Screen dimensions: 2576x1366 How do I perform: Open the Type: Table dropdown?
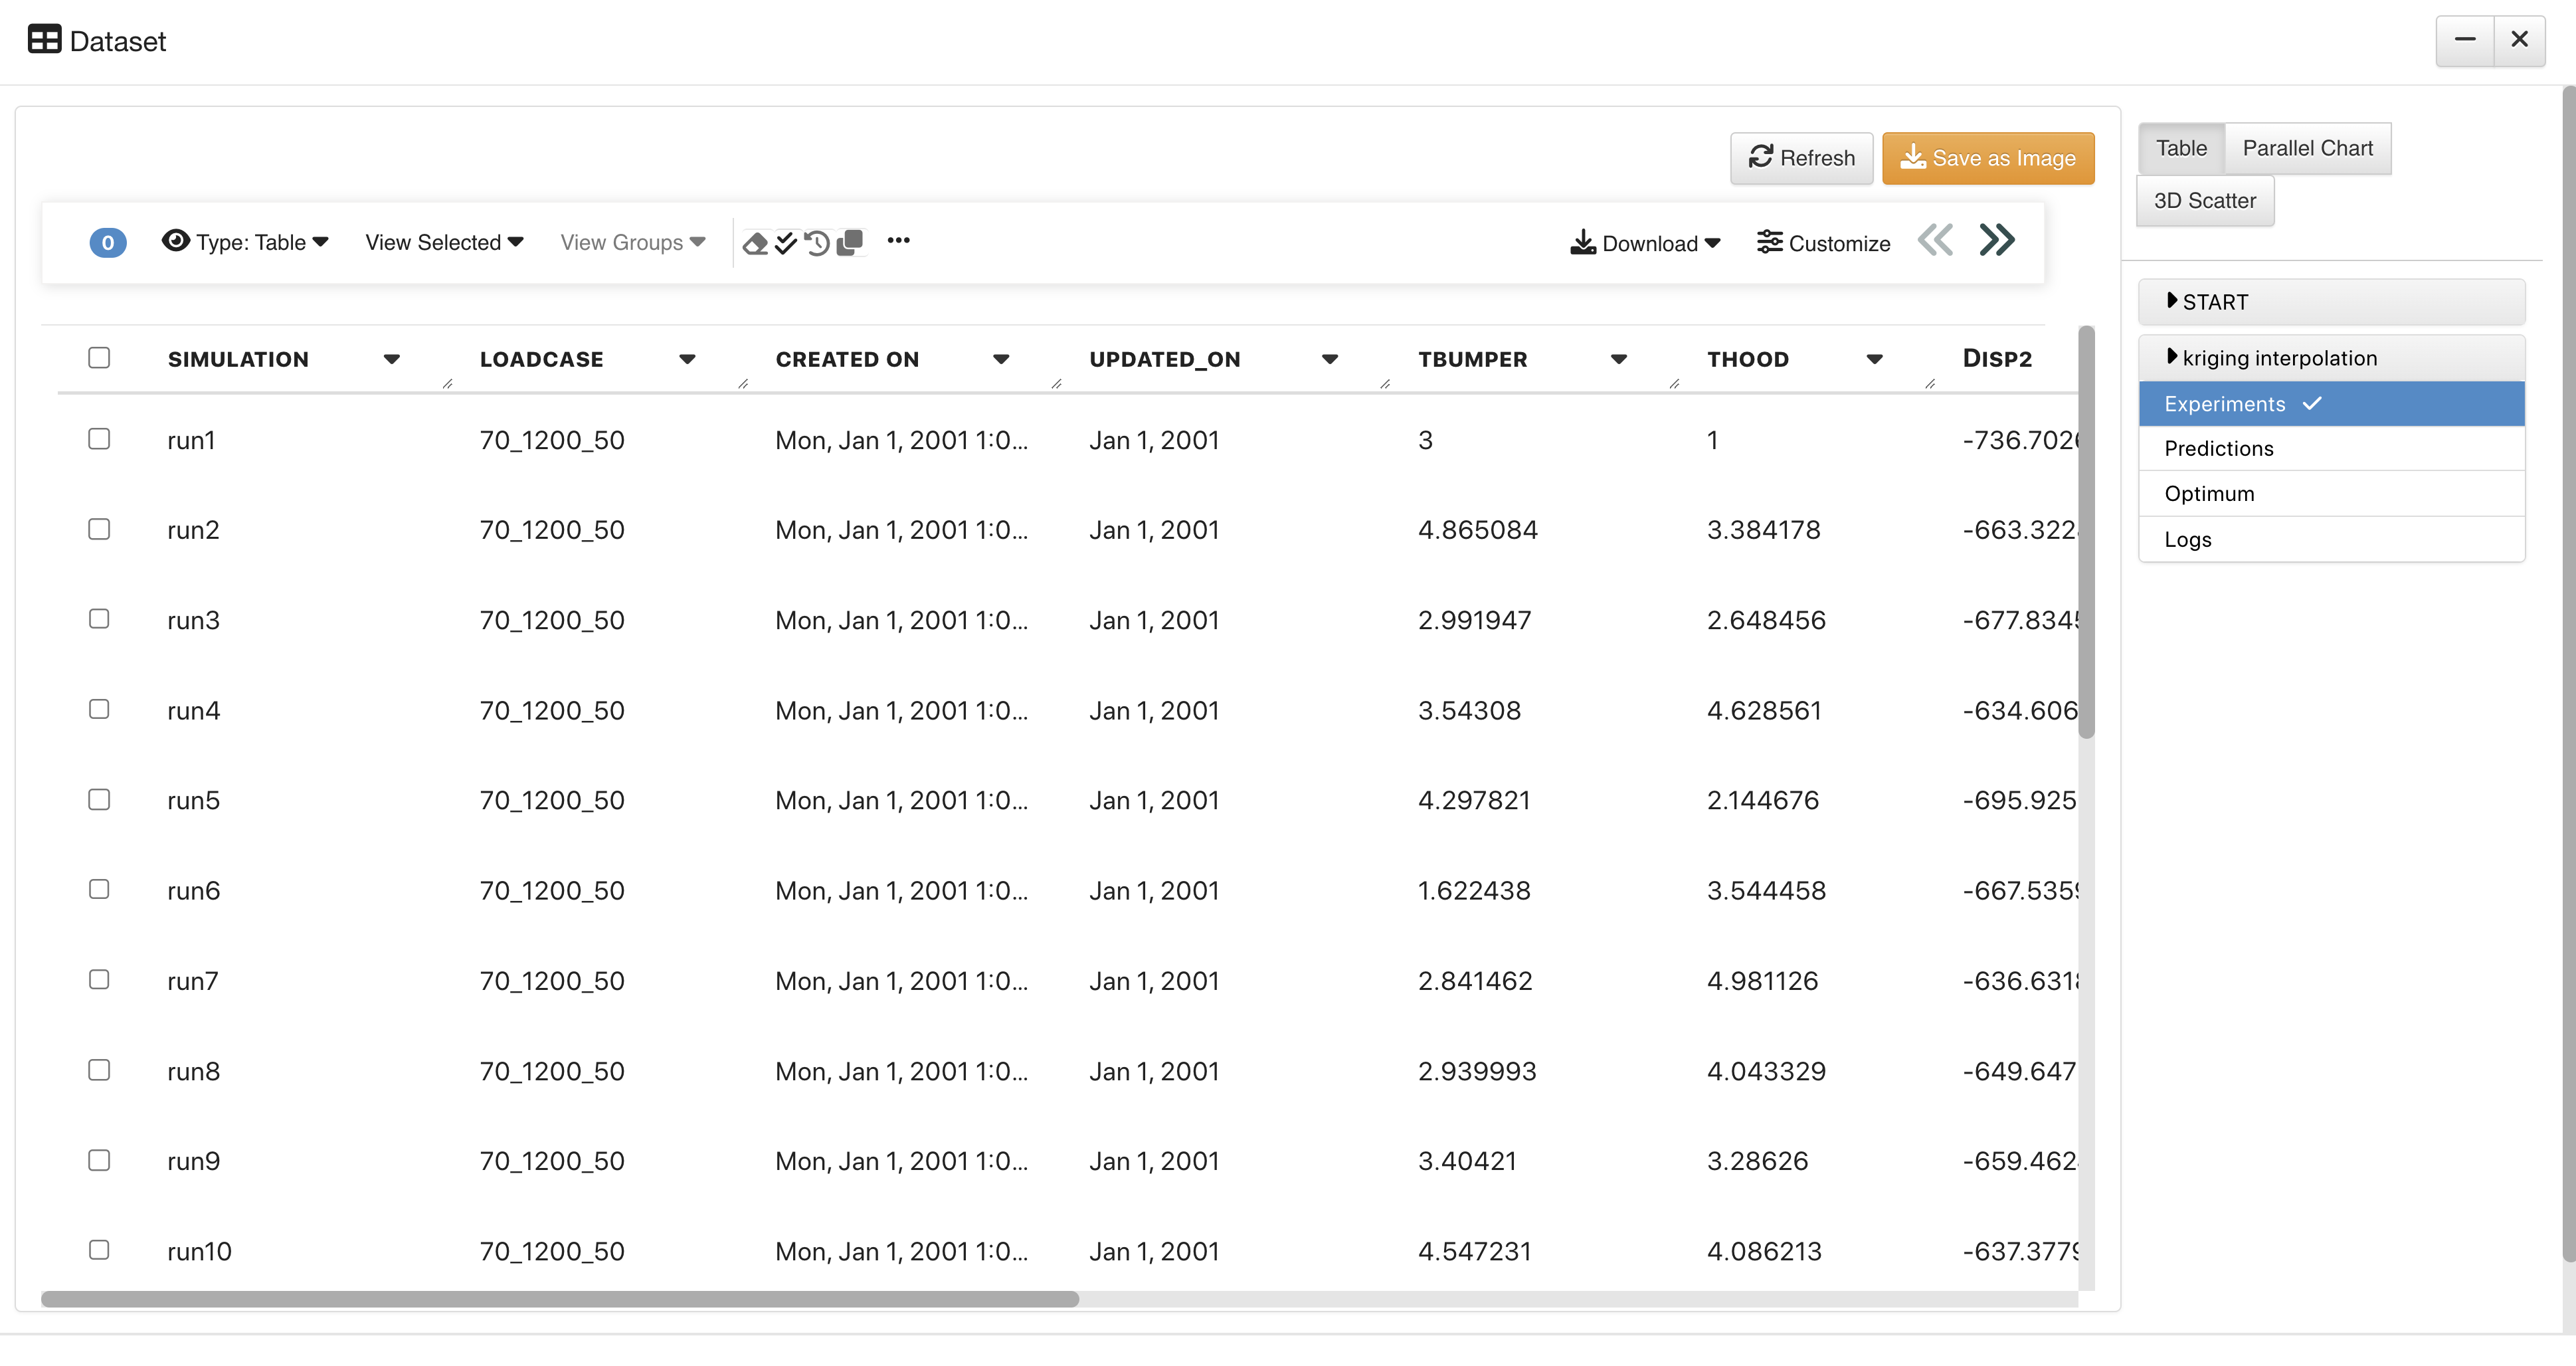click(x=246, y=242)
